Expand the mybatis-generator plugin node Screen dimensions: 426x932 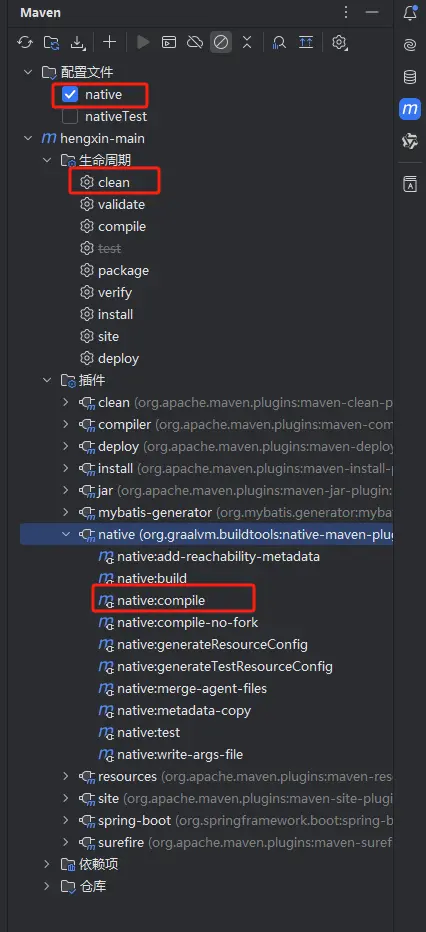point(66,512)
